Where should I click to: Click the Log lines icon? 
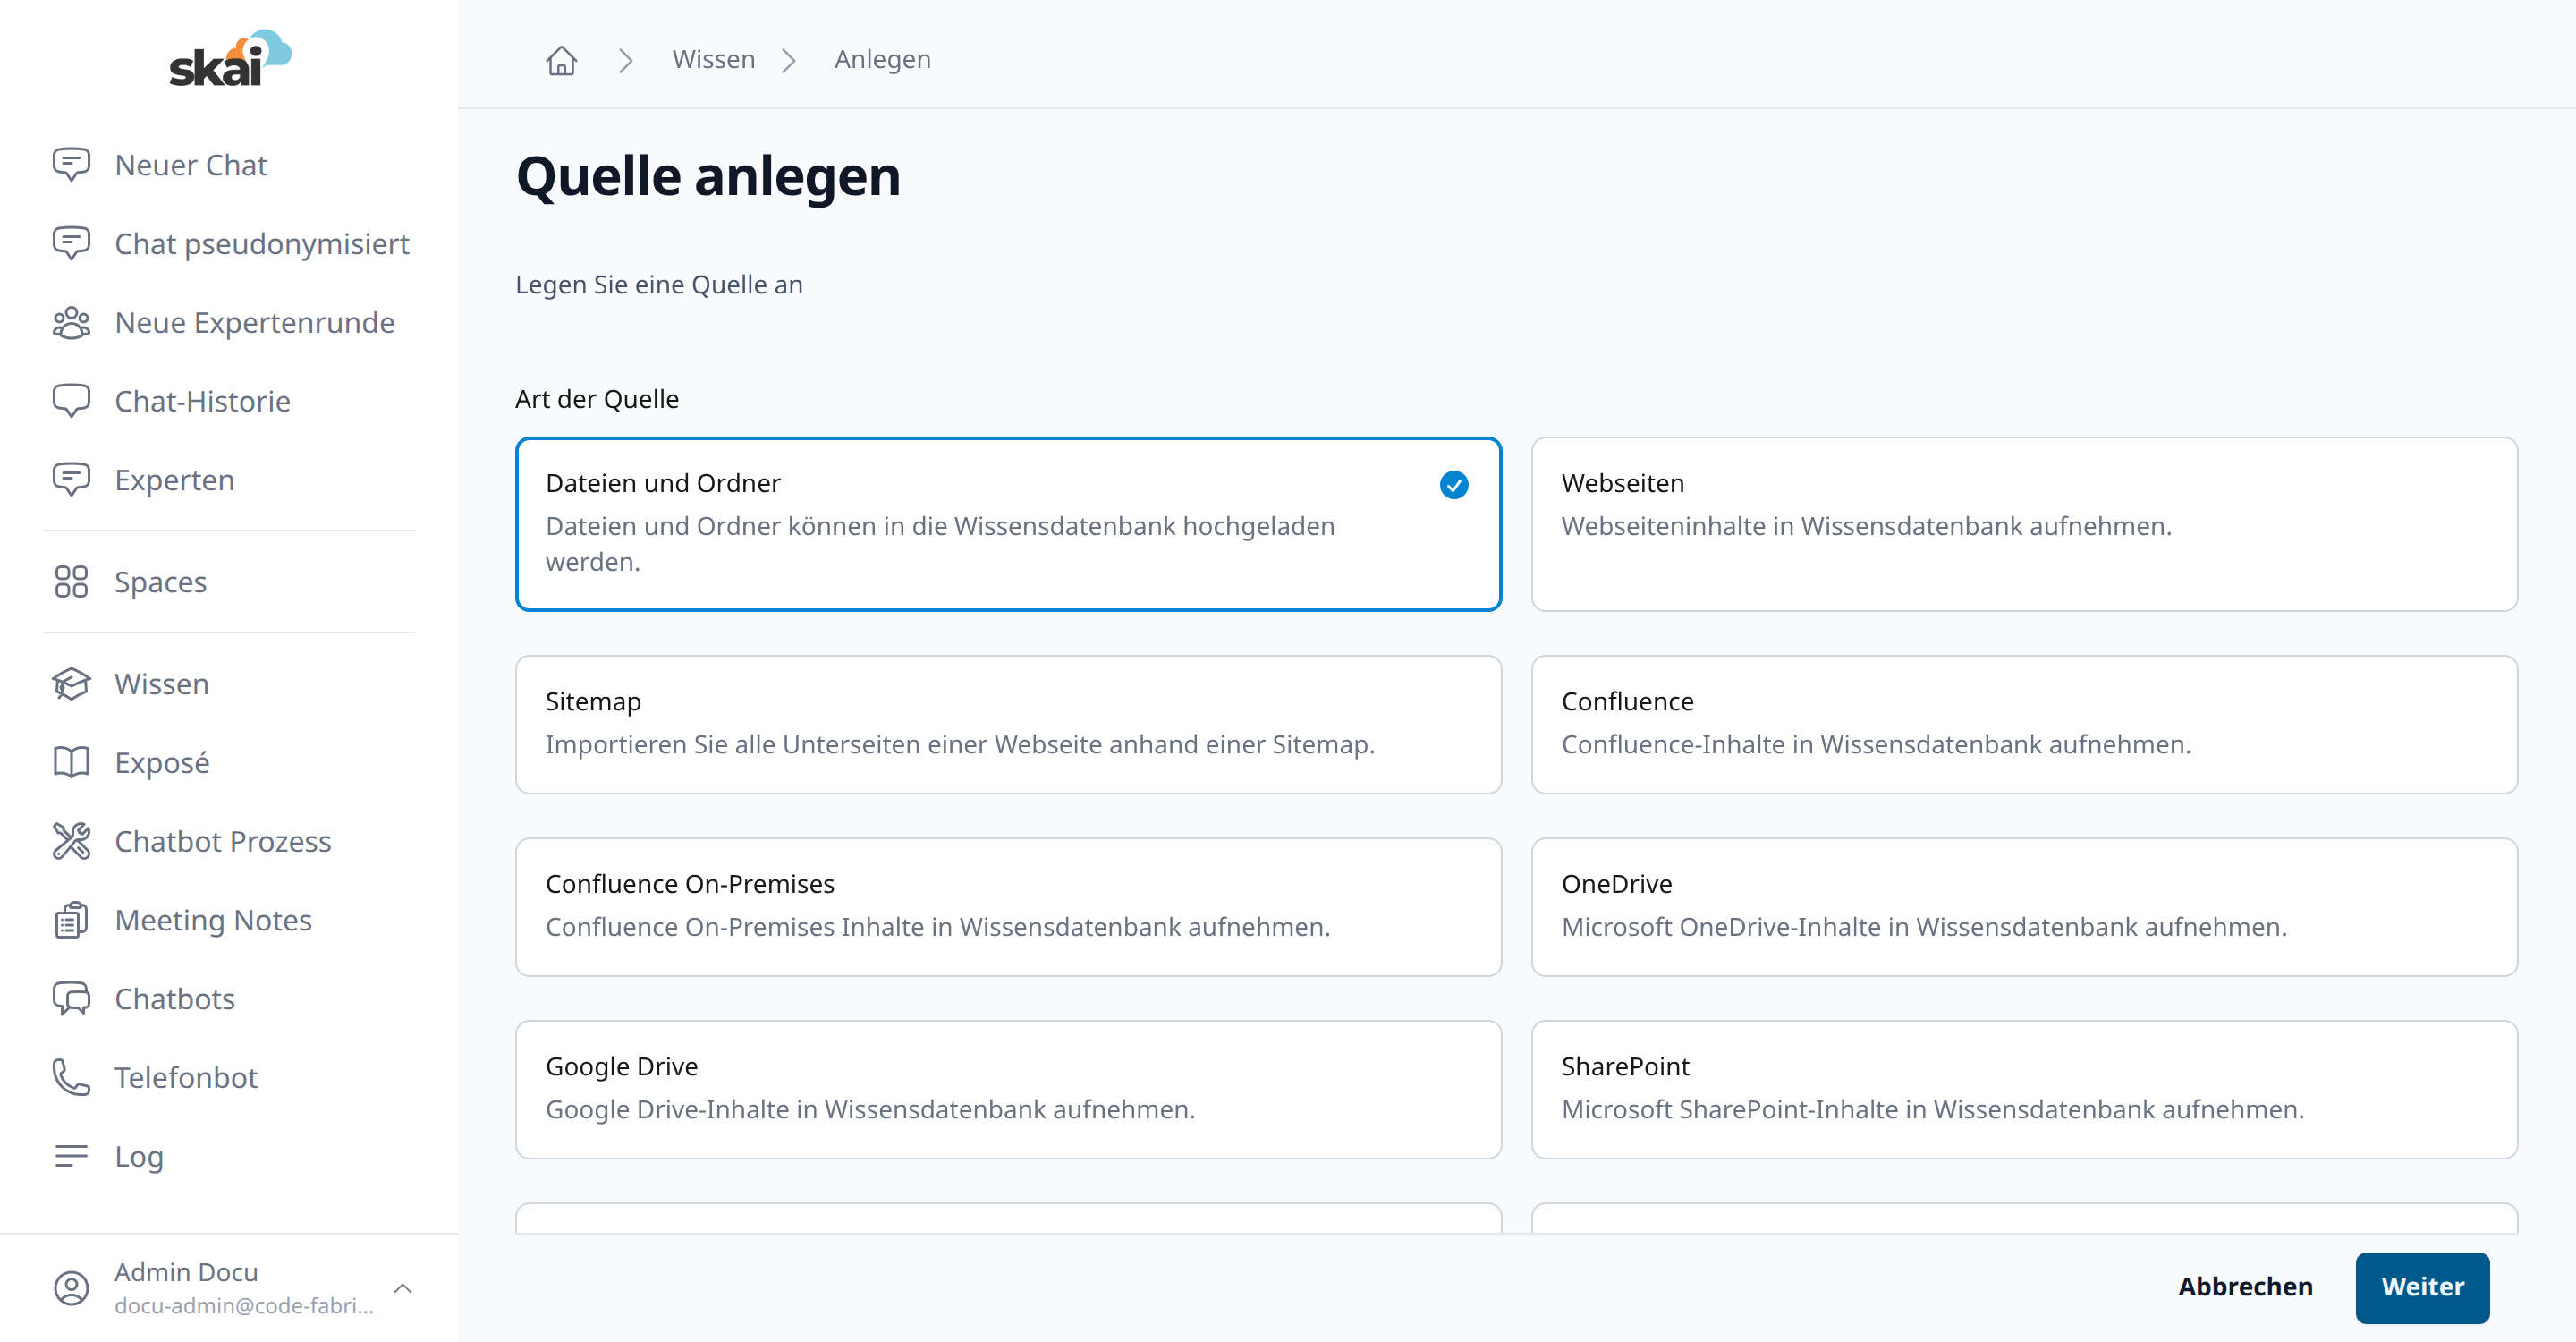pyautogui.click(x=71, y=1156)
